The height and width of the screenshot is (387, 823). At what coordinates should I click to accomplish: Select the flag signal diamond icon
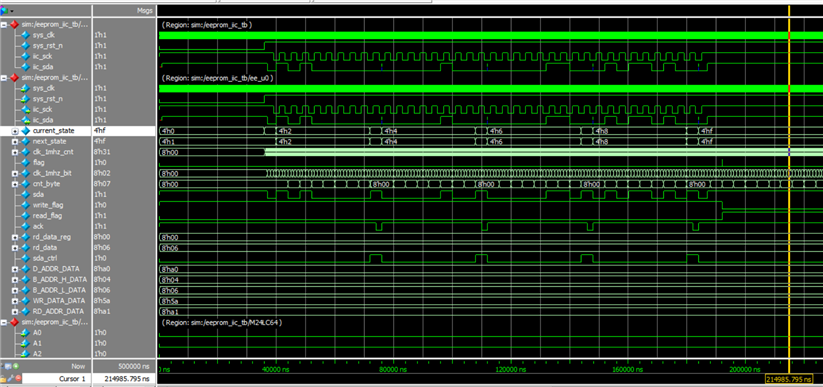26,162
